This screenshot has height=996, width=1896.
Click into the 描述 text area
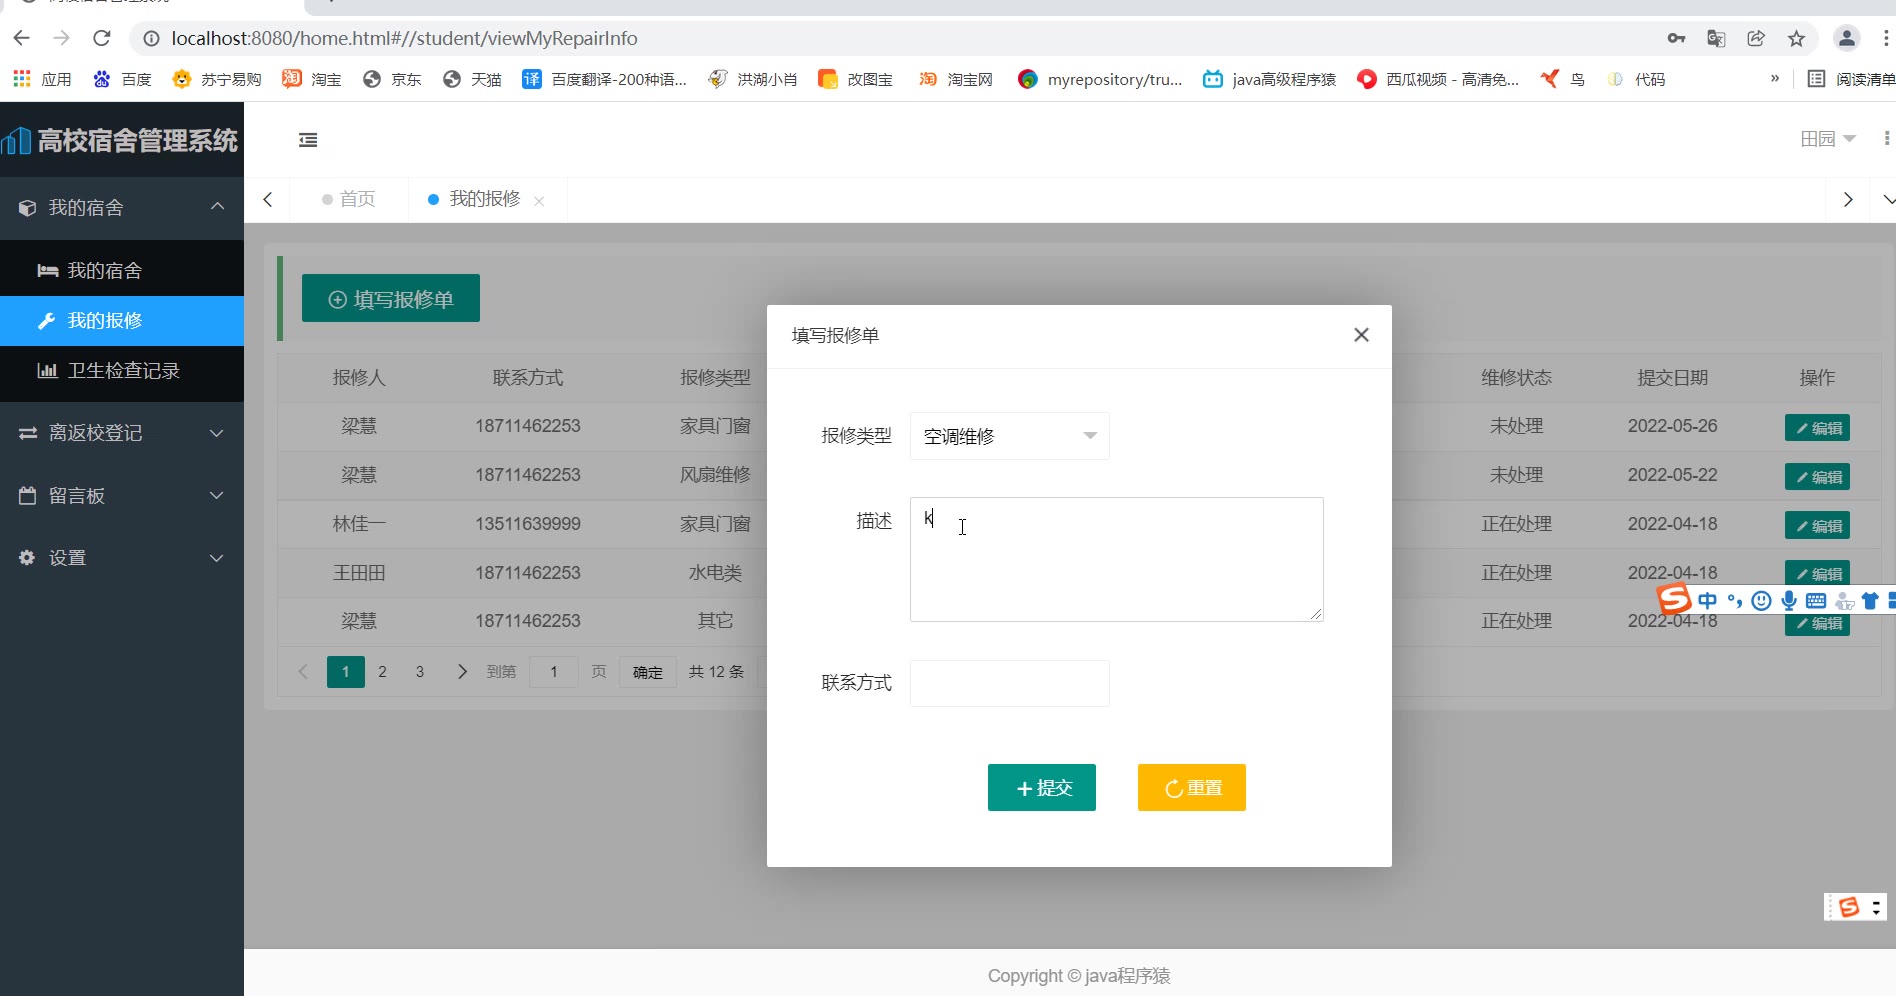tap(1116, 559)
